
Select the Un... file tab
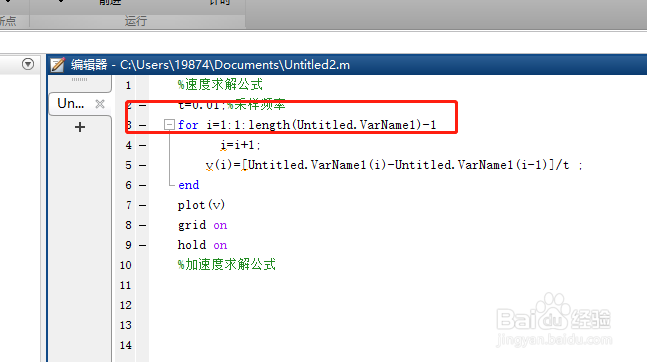tap(71, 104)
